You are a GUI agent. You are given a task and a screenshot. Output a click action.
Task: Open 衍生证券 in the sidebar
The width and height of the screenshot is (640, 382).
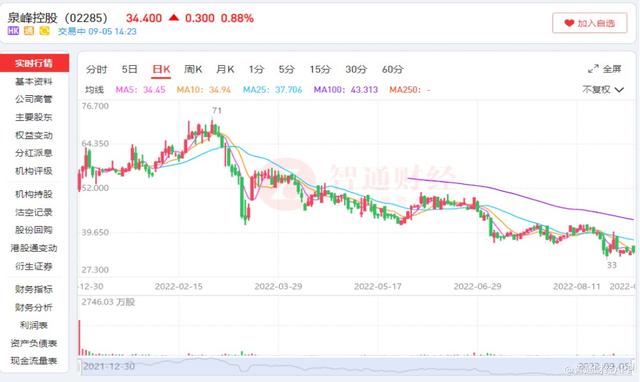[x=34, y=267]
